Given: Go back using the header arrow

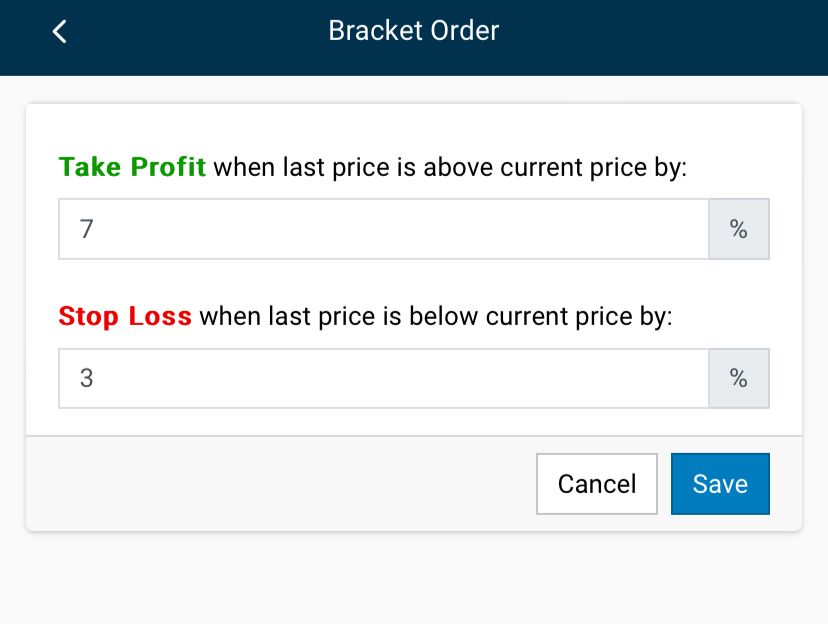Looking at the screenshot, I should [x=60, y=32].
